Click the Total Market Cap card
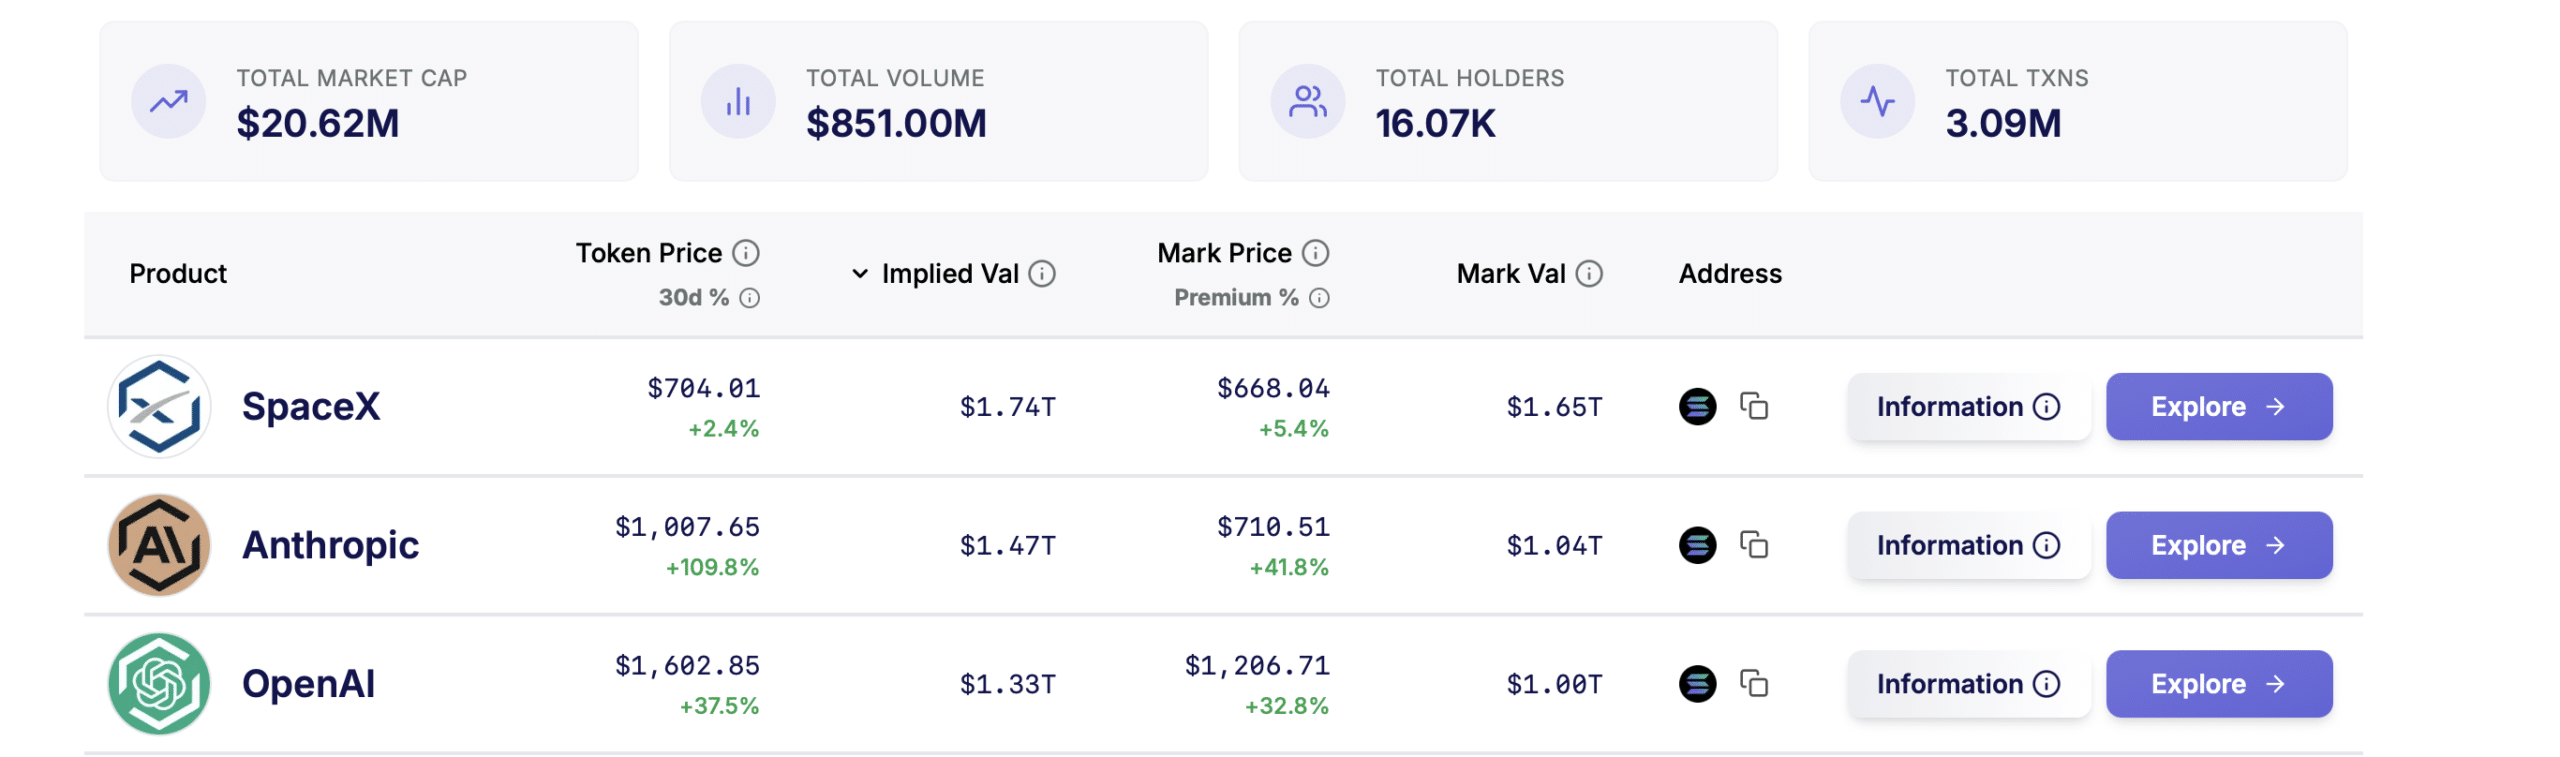The height and width of the screenshot is (757, 2560). point(368,101)
